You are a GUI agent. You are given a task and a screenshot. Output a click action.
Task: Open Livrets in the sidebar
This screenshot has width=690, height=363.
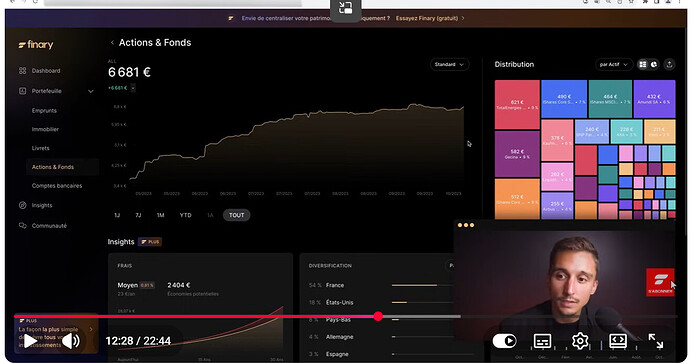[40, 148]
